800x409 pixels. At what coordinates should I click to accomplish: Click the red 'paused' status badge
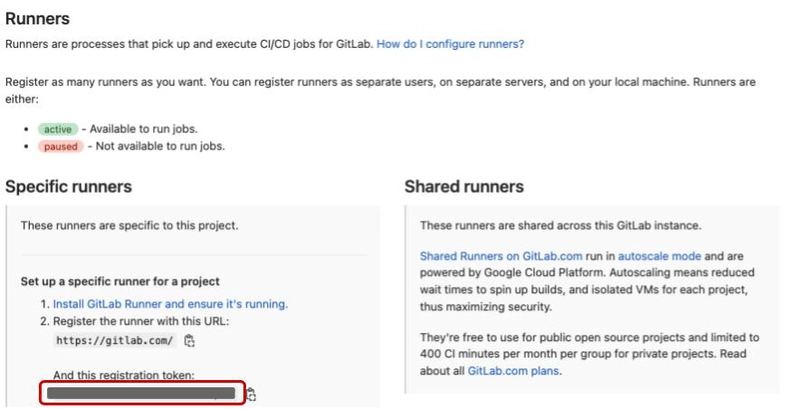[x=60, y=146]
